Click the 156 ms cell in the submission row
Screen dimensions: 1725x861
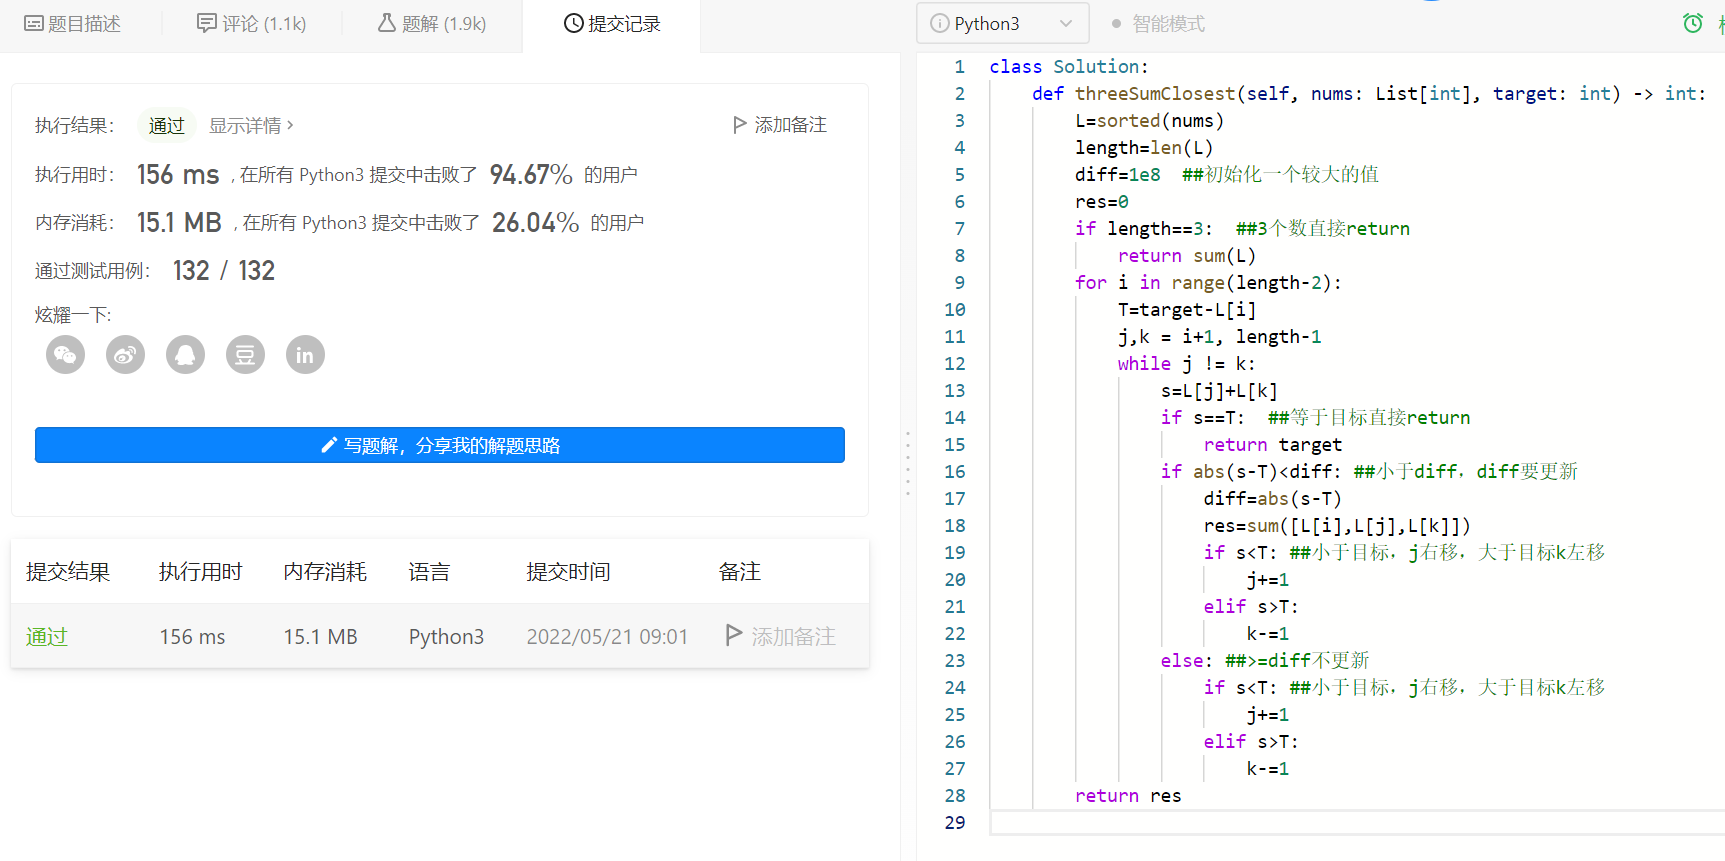click(193, 637)
